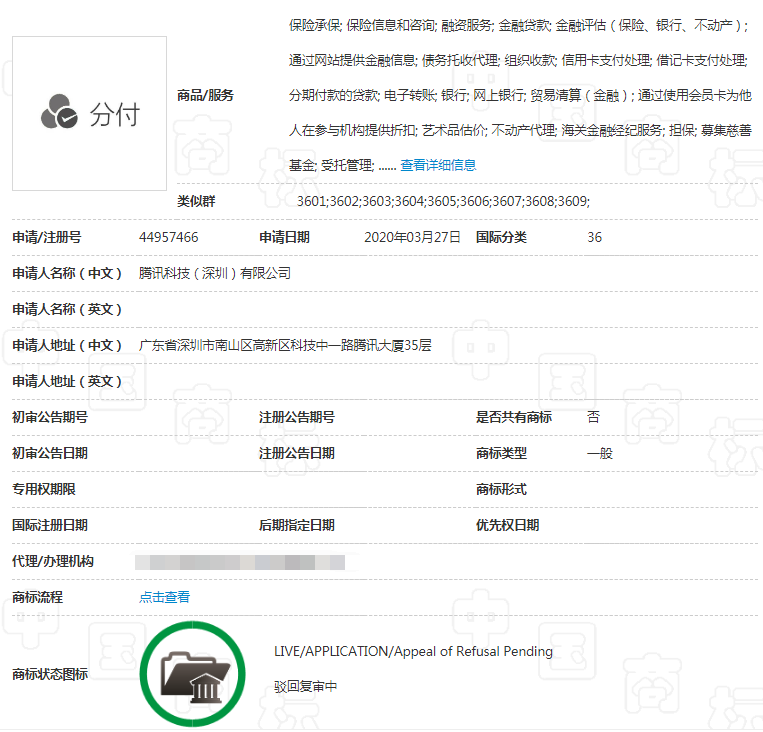Click the 申请人地址（中文） label

click(67, 346)
